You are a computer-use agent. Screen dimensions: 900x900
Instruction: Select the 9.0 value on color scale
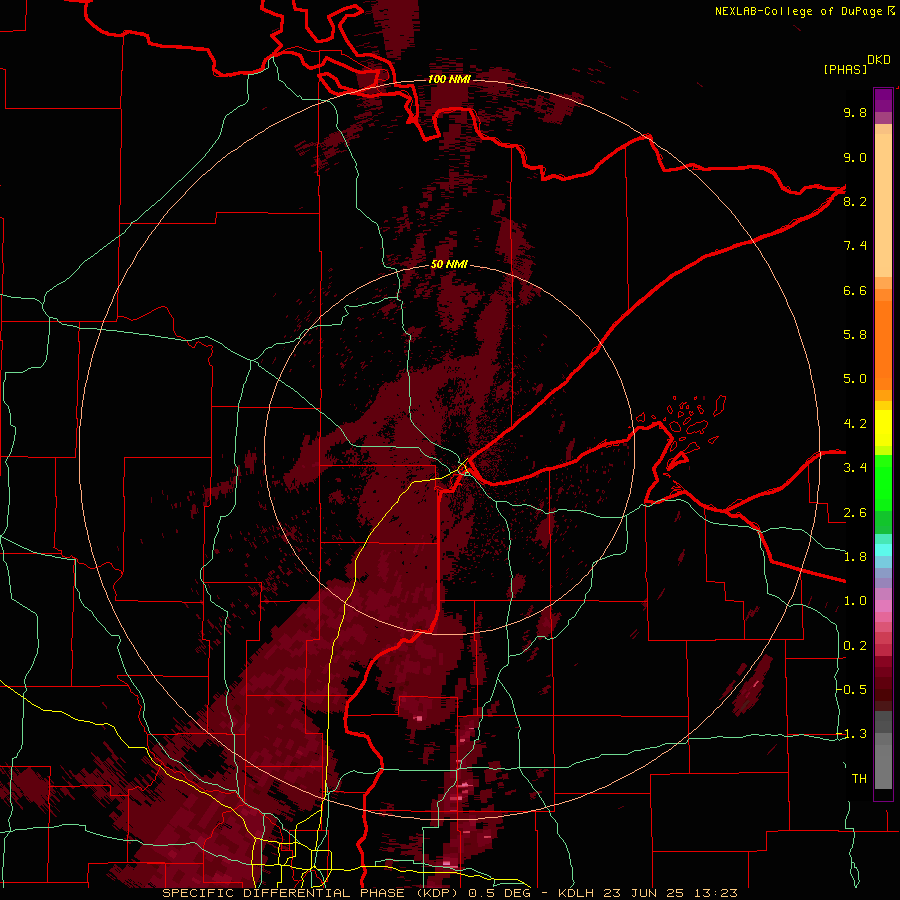click(855, 157)
